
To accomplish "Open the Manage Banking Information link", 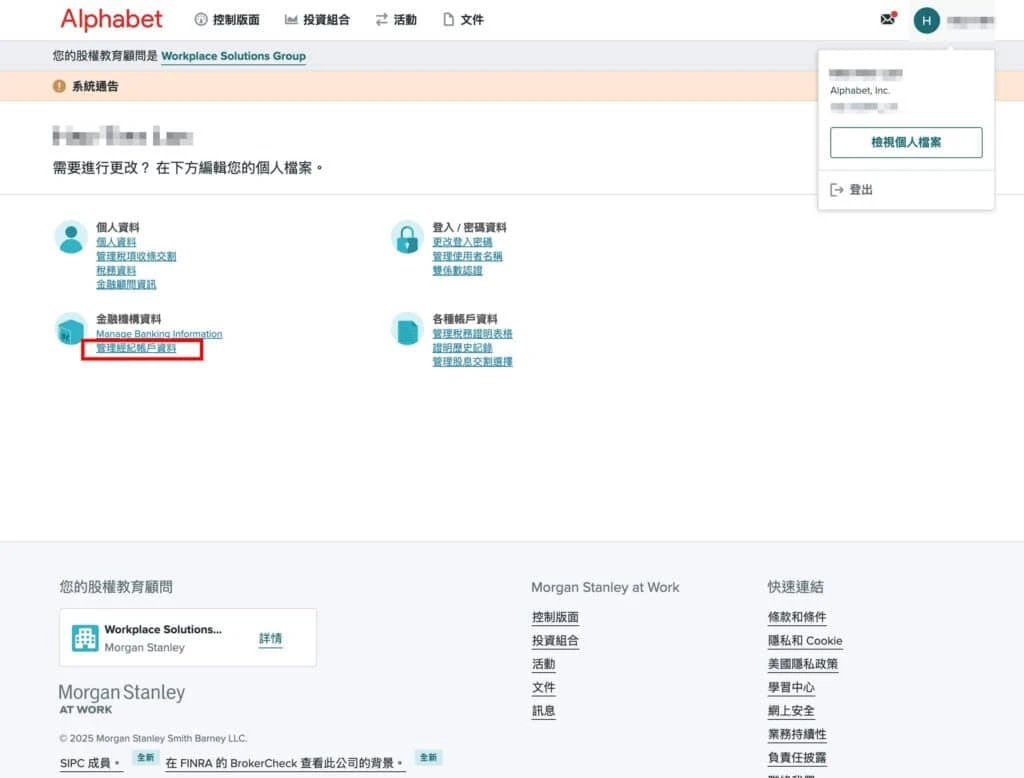I will point(159,334).
